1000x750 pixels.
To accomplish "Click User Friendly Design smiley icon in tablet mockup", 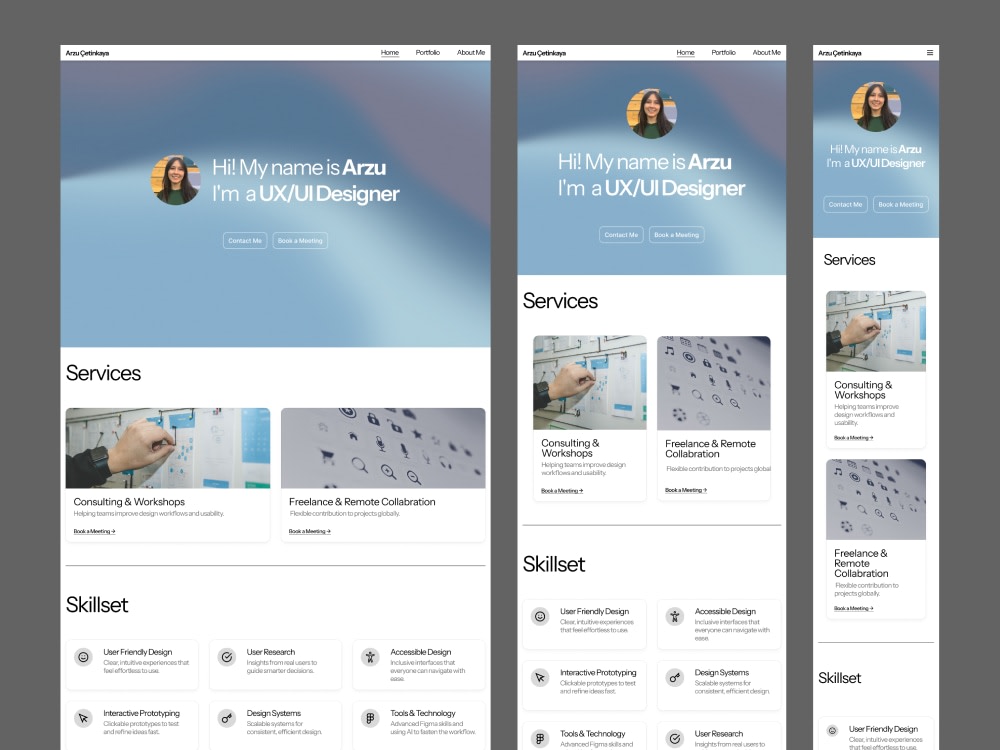I will tap(540, 616).
